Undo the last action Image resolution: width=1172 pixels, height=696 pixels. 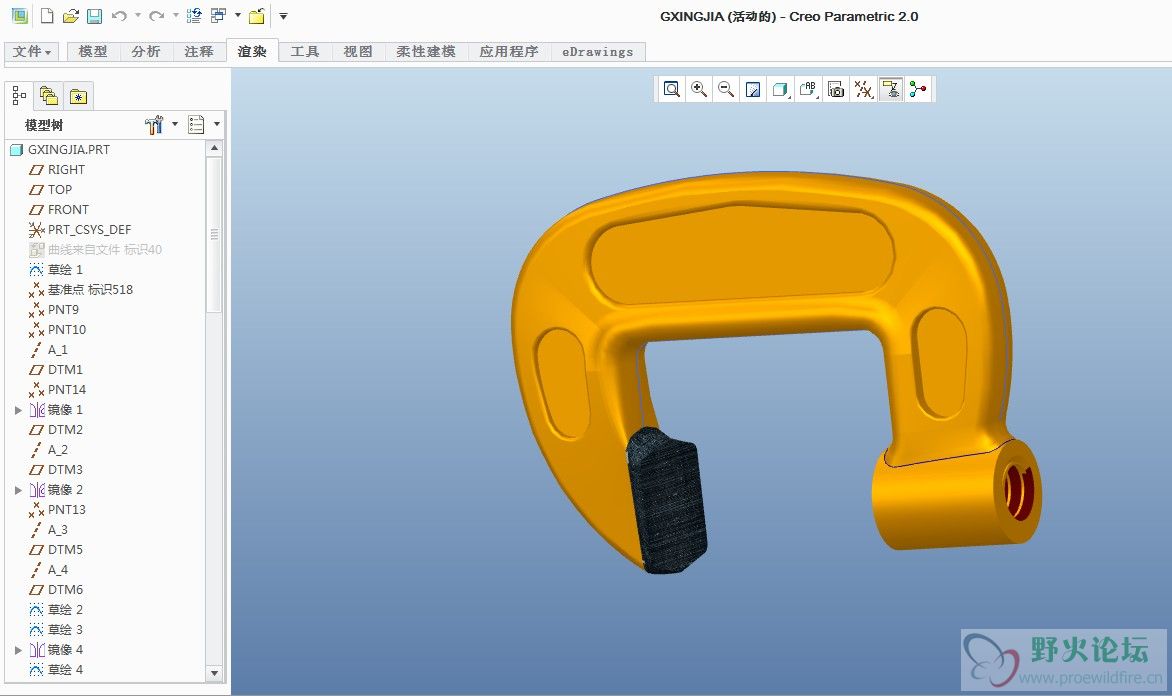coord(119,16)
